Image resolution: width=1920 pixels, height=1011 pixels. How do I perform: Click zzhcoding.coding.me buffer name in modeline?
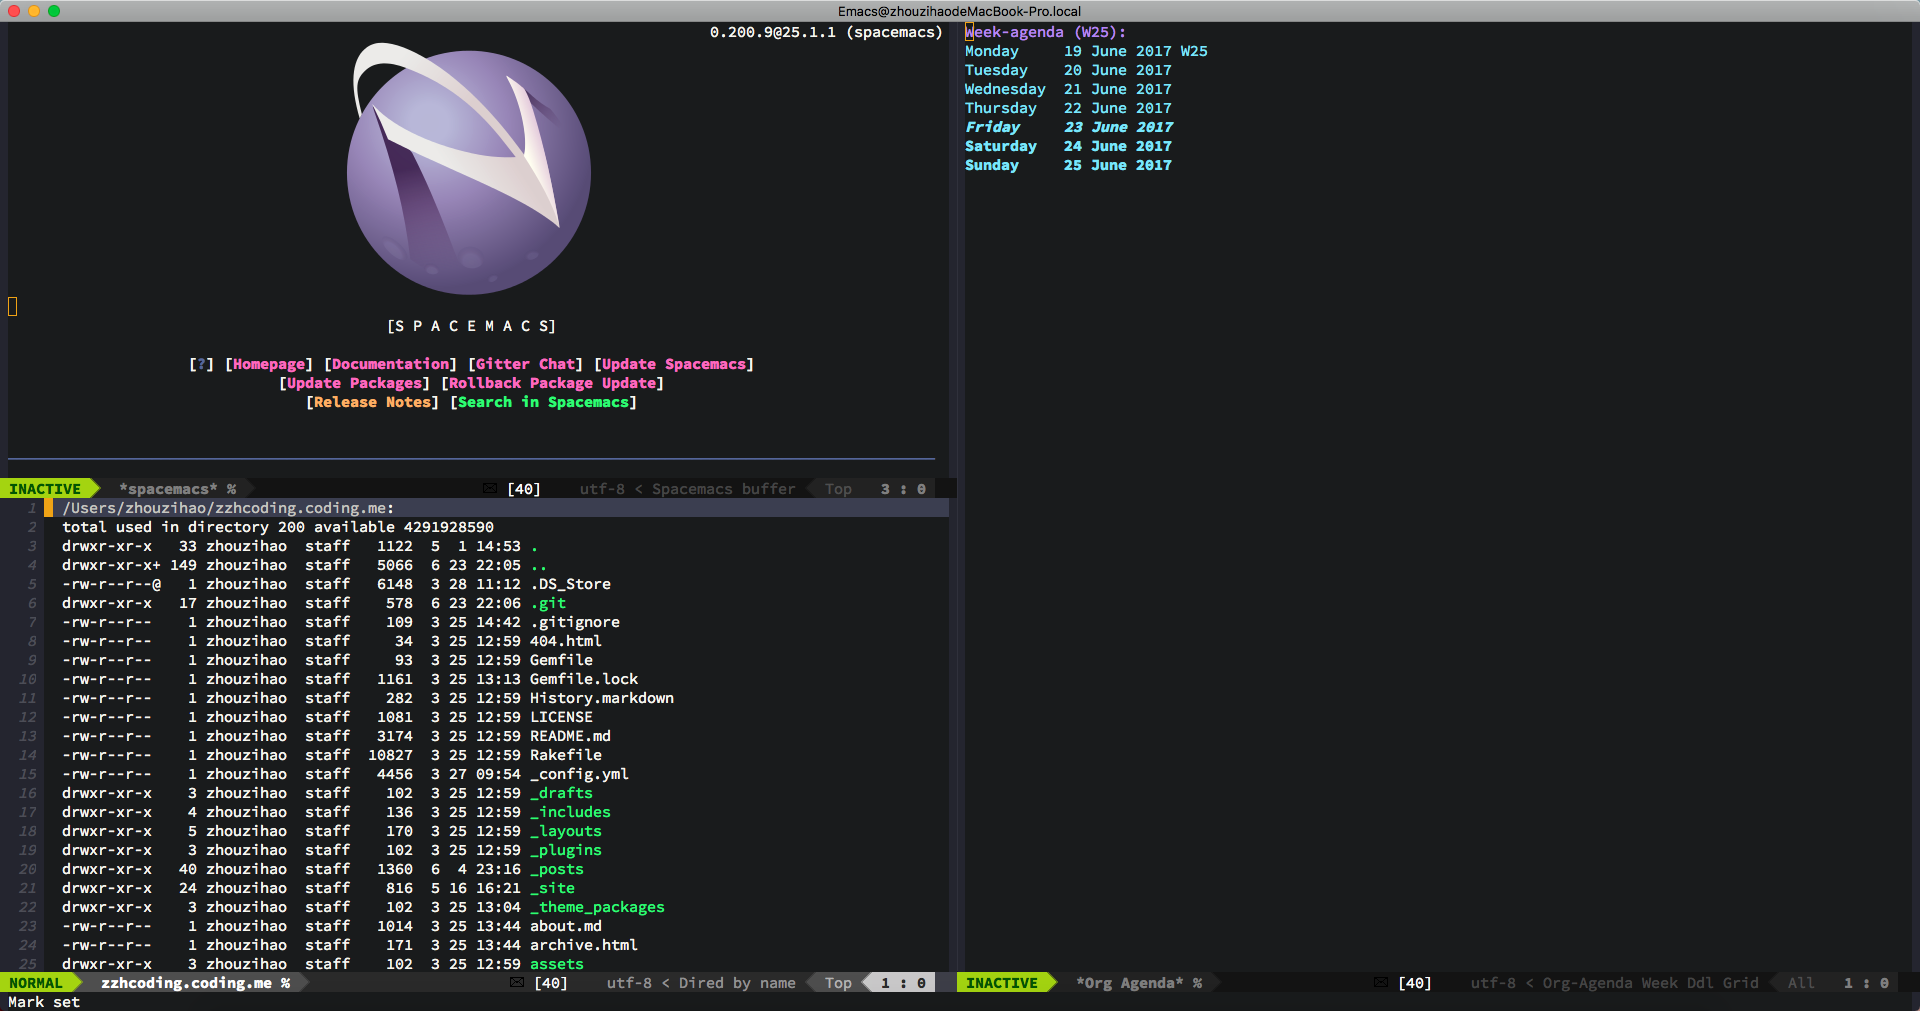pos(186,983)
